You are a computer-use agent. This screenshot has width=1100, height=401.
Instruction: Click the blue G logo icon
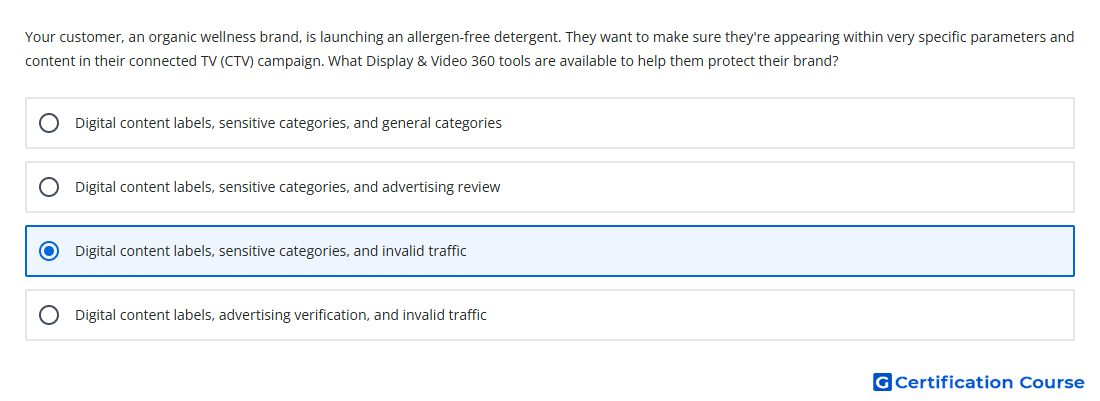click(882, 382)
